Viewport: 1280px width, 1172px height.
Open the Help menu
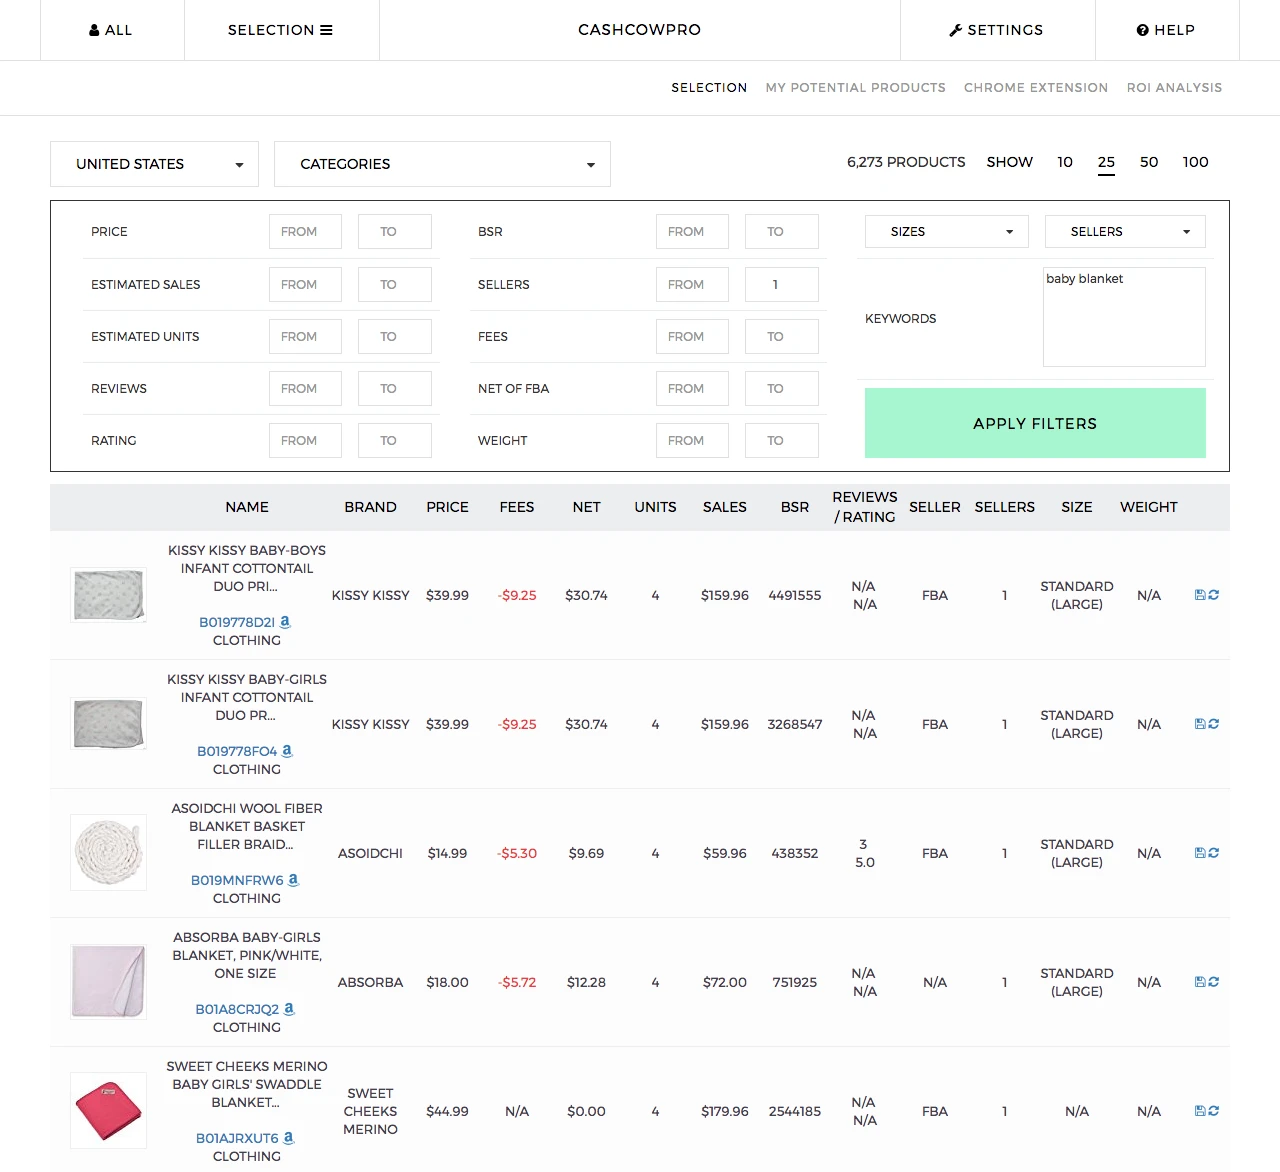coord(1166,30)
